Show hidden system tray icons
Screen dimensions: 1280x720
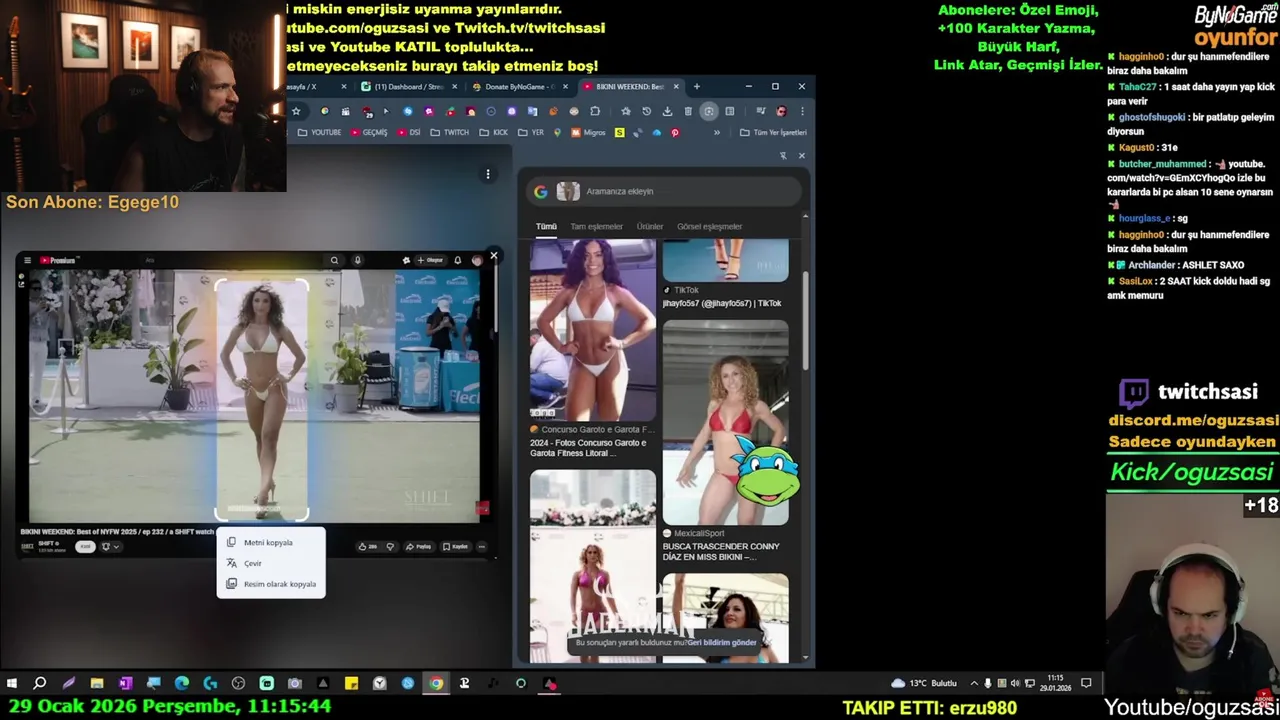(974, 683)
